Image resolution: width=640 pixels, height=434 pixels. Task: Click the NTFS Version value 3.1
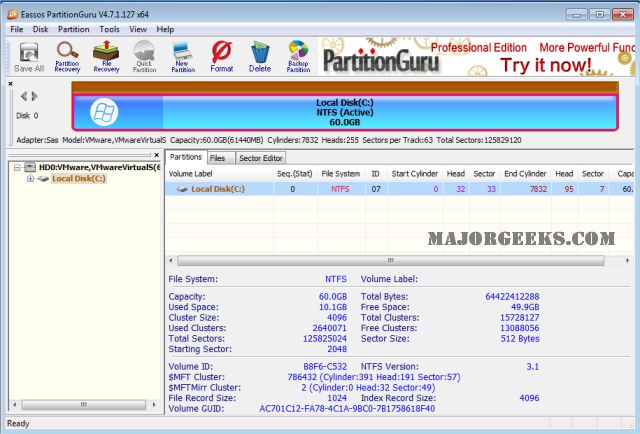[533, 367]
